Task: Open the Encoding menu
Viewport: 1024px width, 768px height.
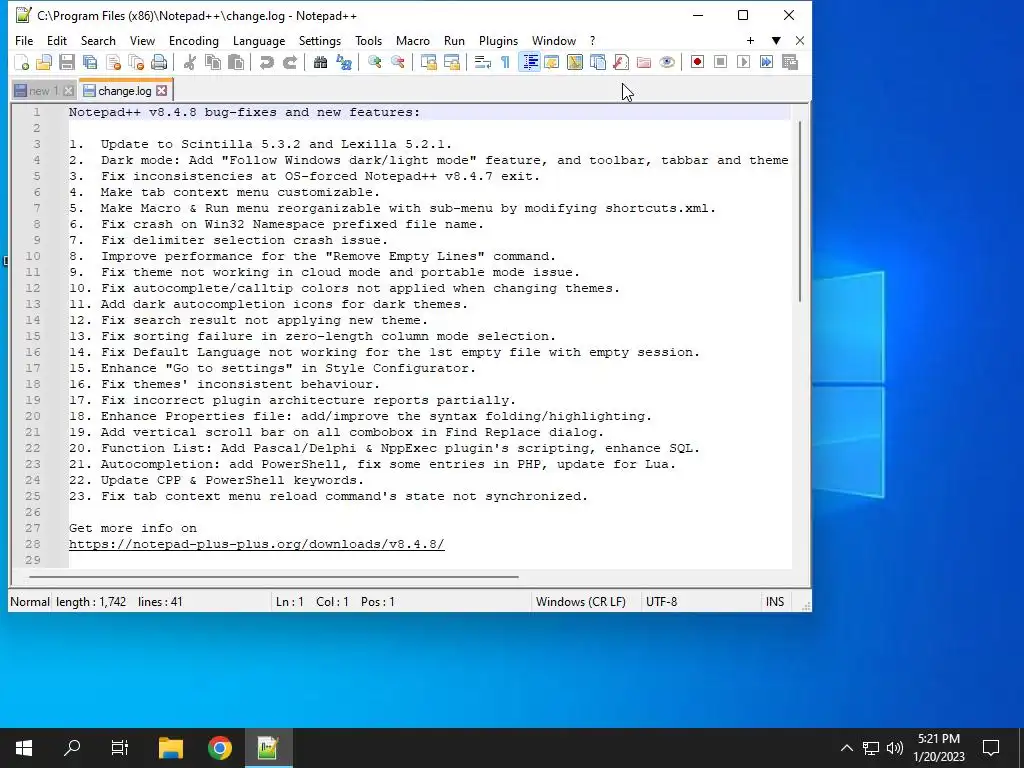Action: coord(194,40)
